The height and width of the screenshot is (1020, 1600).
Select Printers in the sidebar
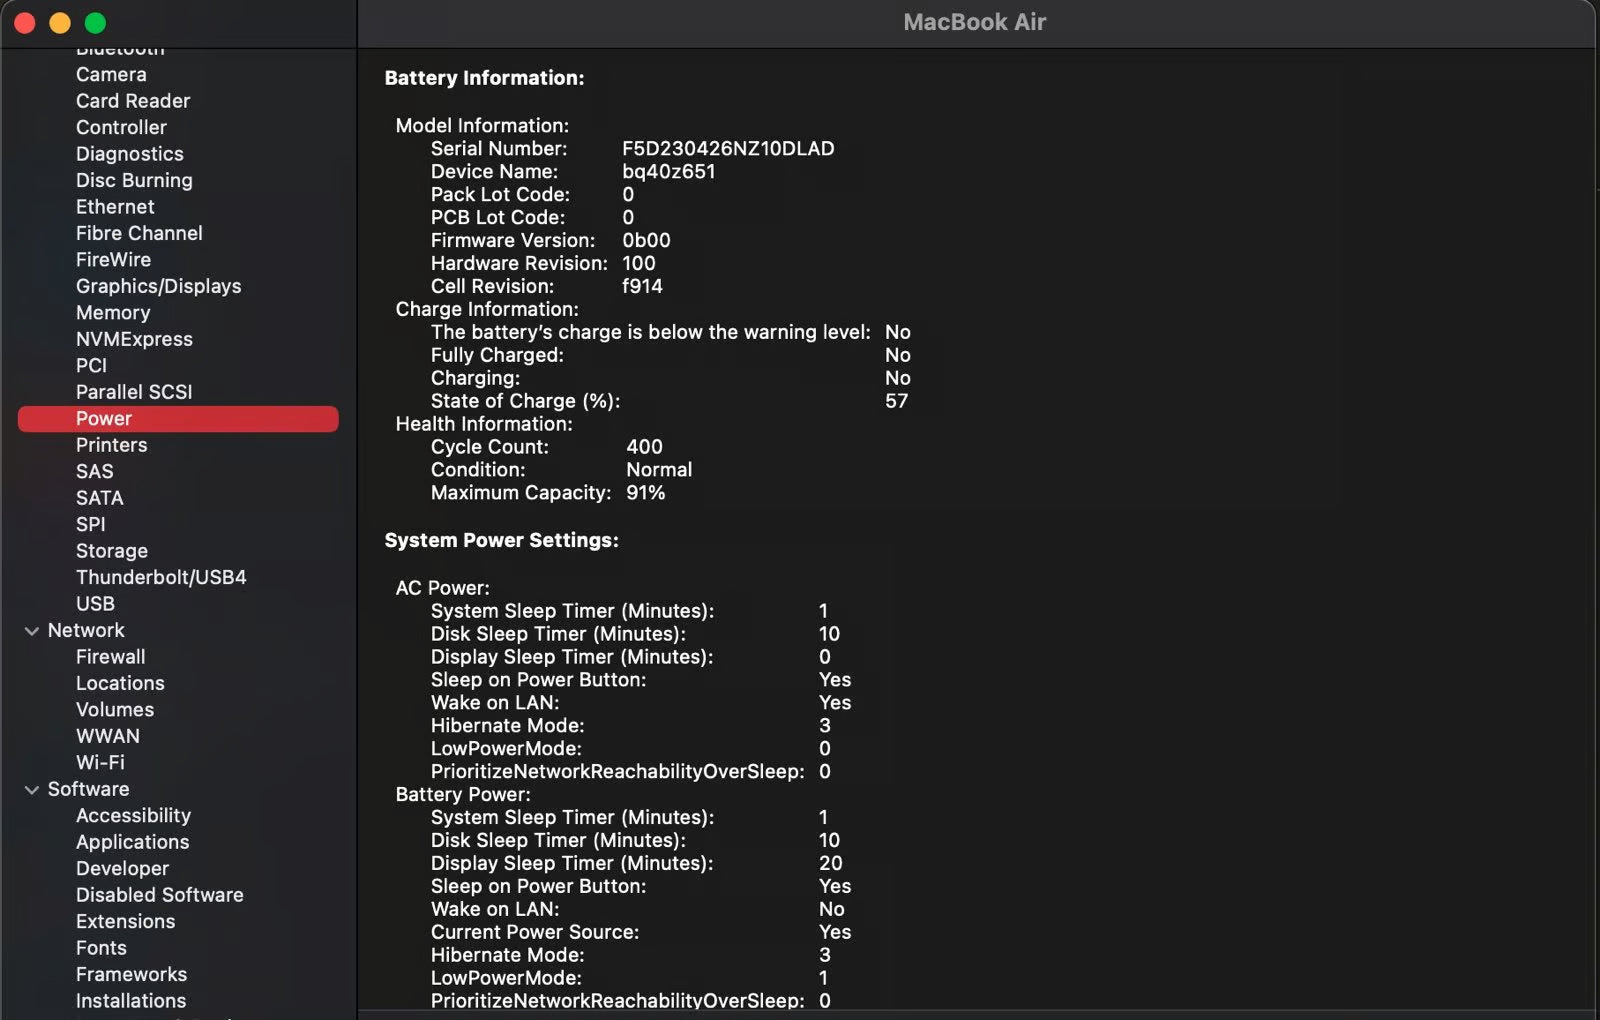[112, 445]
